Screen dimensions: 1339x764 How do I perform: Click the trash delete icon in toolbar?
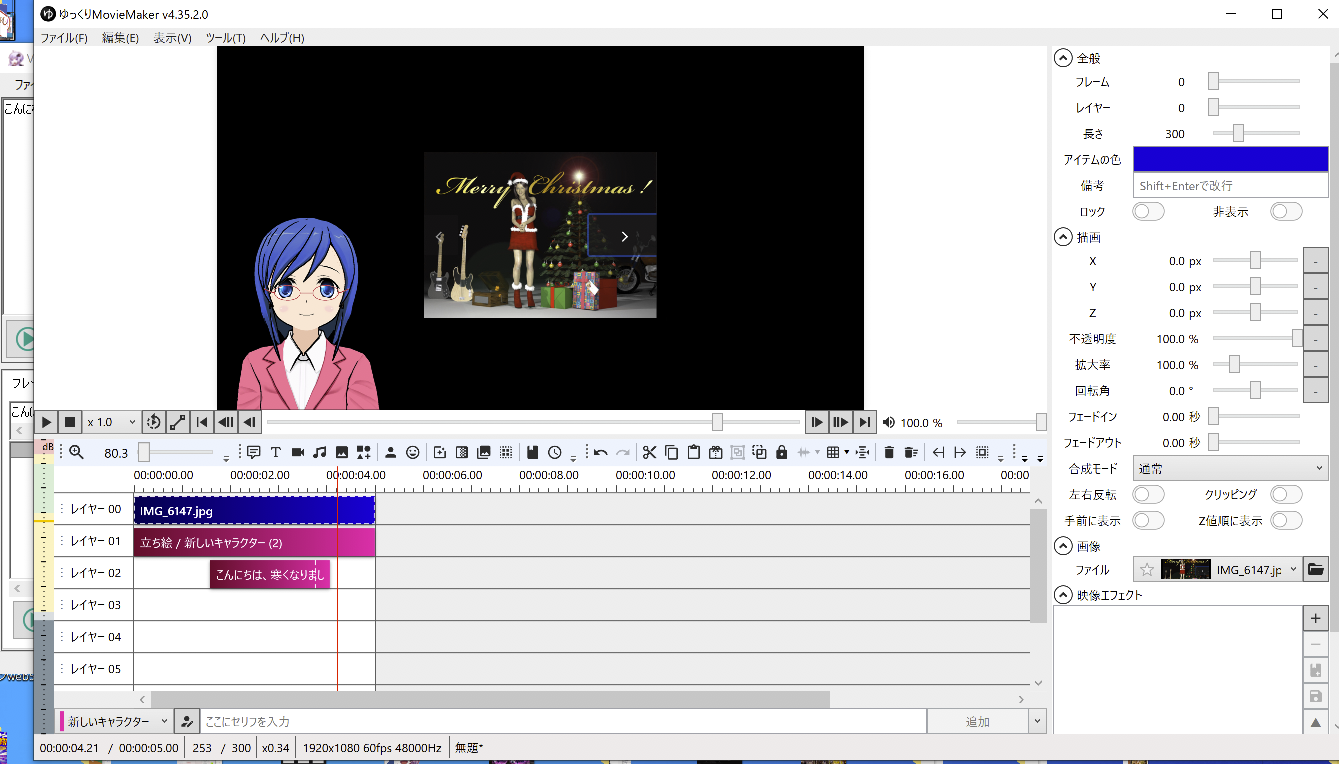[x=889, y=452]
